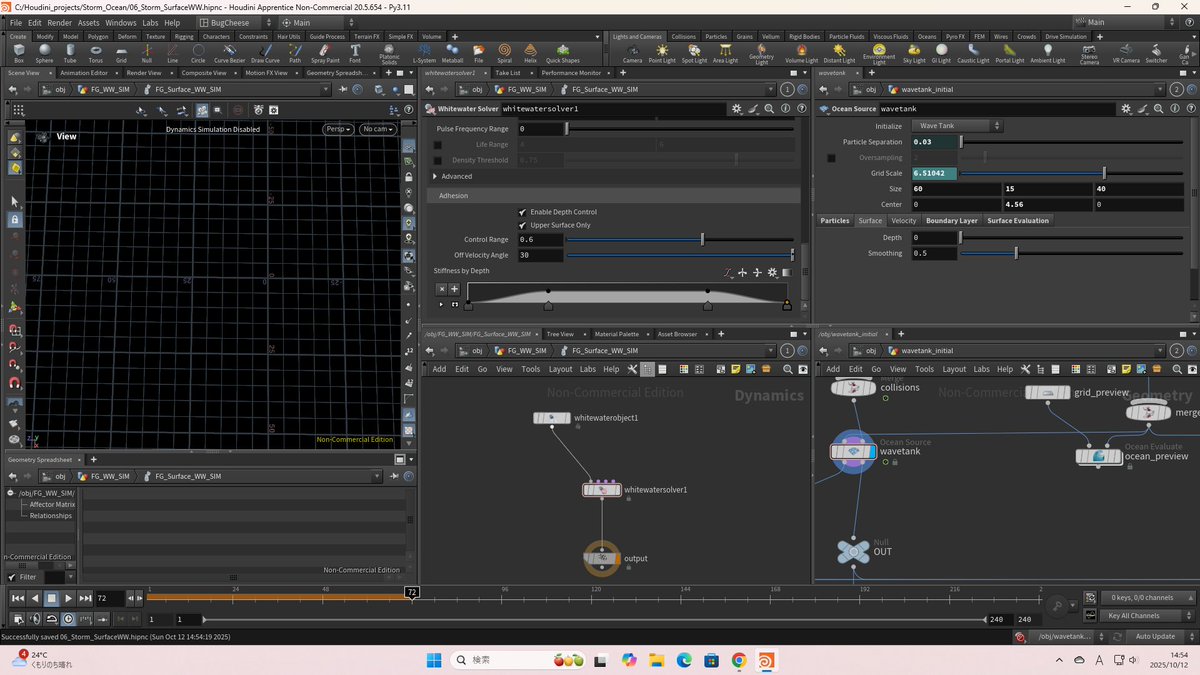
Task: Toggle the Oversampling checkbox
Action: (x=831, y=158)
